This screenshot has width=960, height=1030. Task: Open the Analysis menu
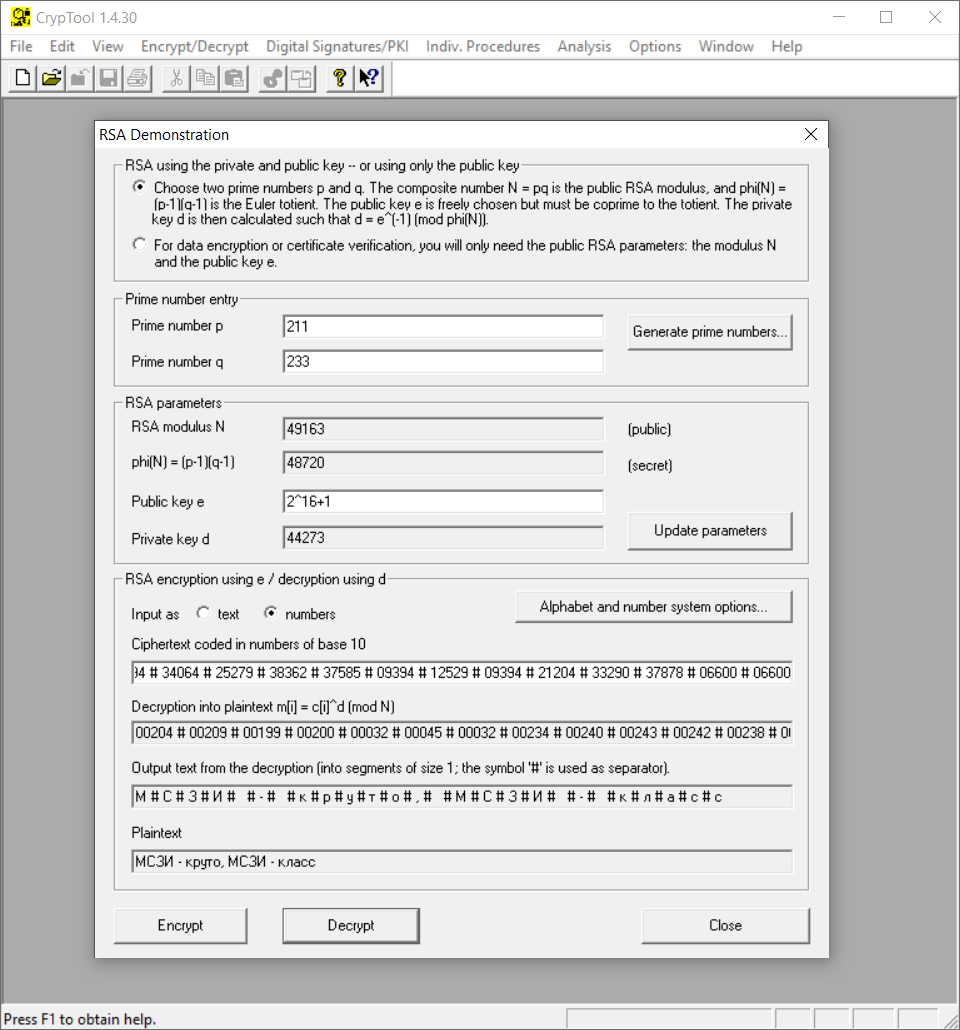(x=584, y=47)
